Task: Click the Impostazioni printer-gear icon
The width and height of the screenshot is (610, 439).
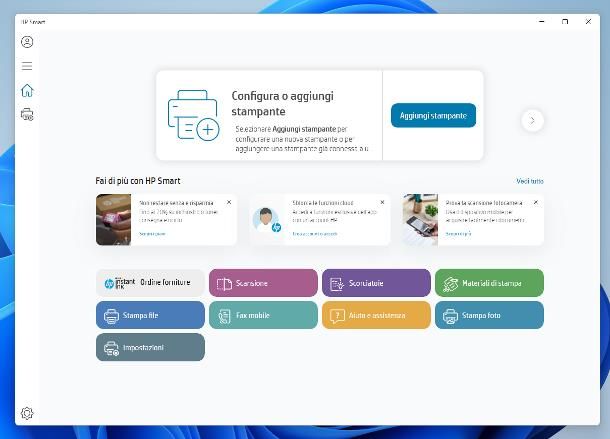Action: point(111,348)
